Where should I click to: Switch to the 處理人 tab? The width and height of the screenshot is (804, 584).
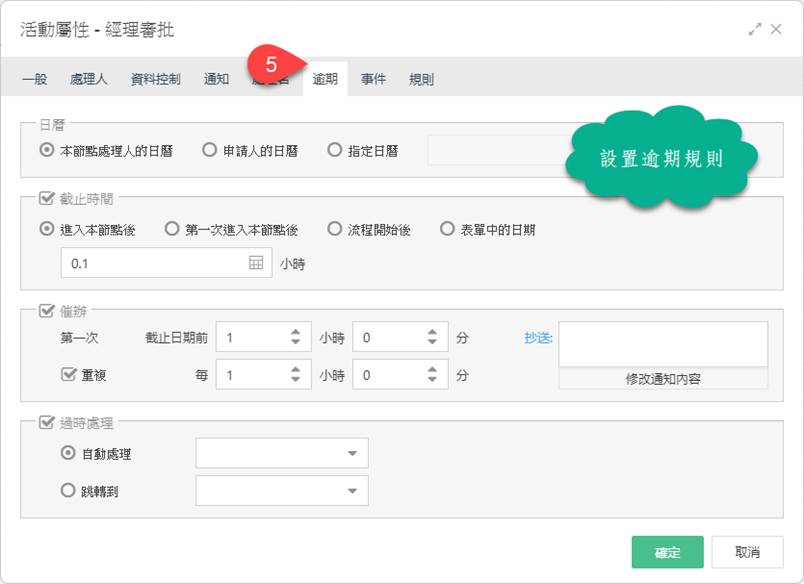pos(88,79)
